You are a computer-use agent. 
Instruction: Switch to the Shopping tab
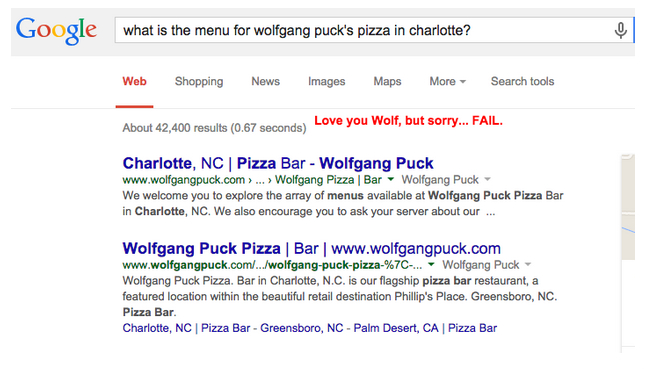coord(199,81)
